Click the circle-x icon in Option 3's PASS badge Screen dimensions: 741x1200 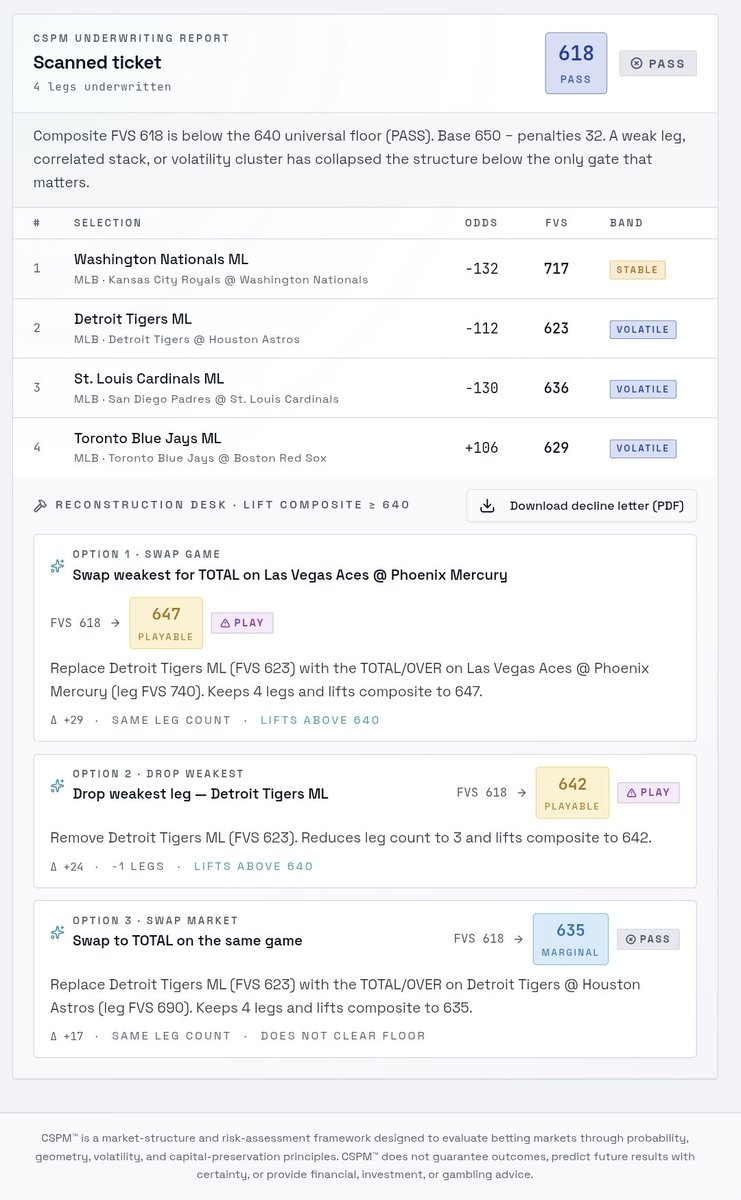pos(631,939)
